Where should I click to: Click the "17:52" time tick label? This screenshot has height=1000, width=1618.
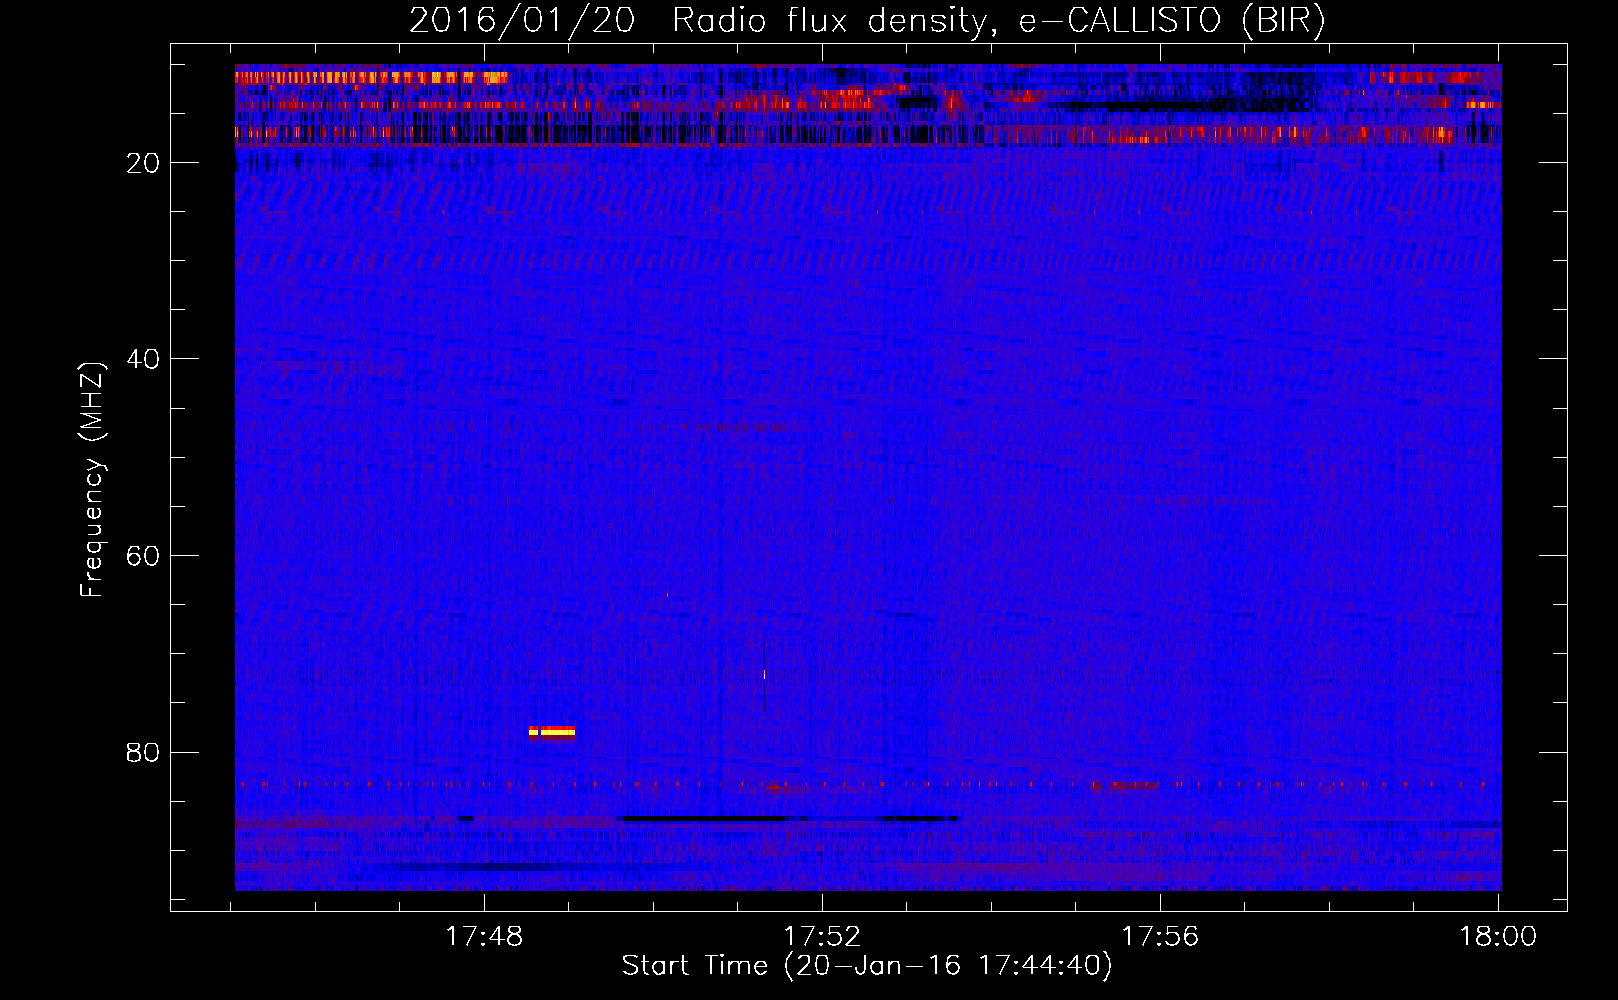(x=822, y=937)
